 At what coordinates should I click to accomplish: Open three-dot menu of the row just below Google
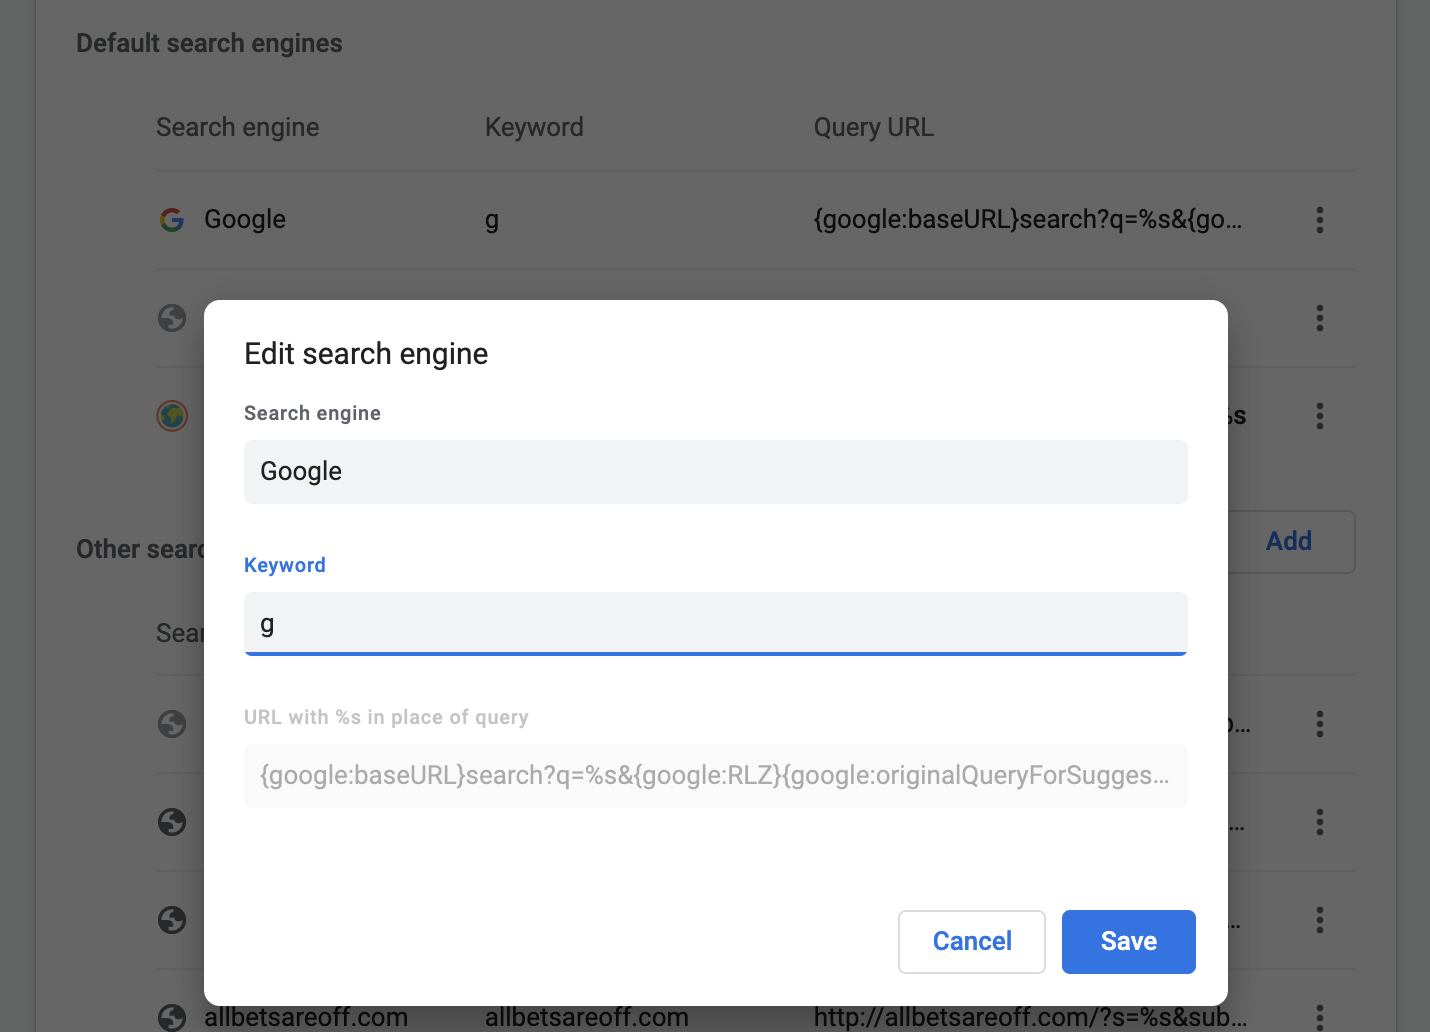click(1320, 318)
